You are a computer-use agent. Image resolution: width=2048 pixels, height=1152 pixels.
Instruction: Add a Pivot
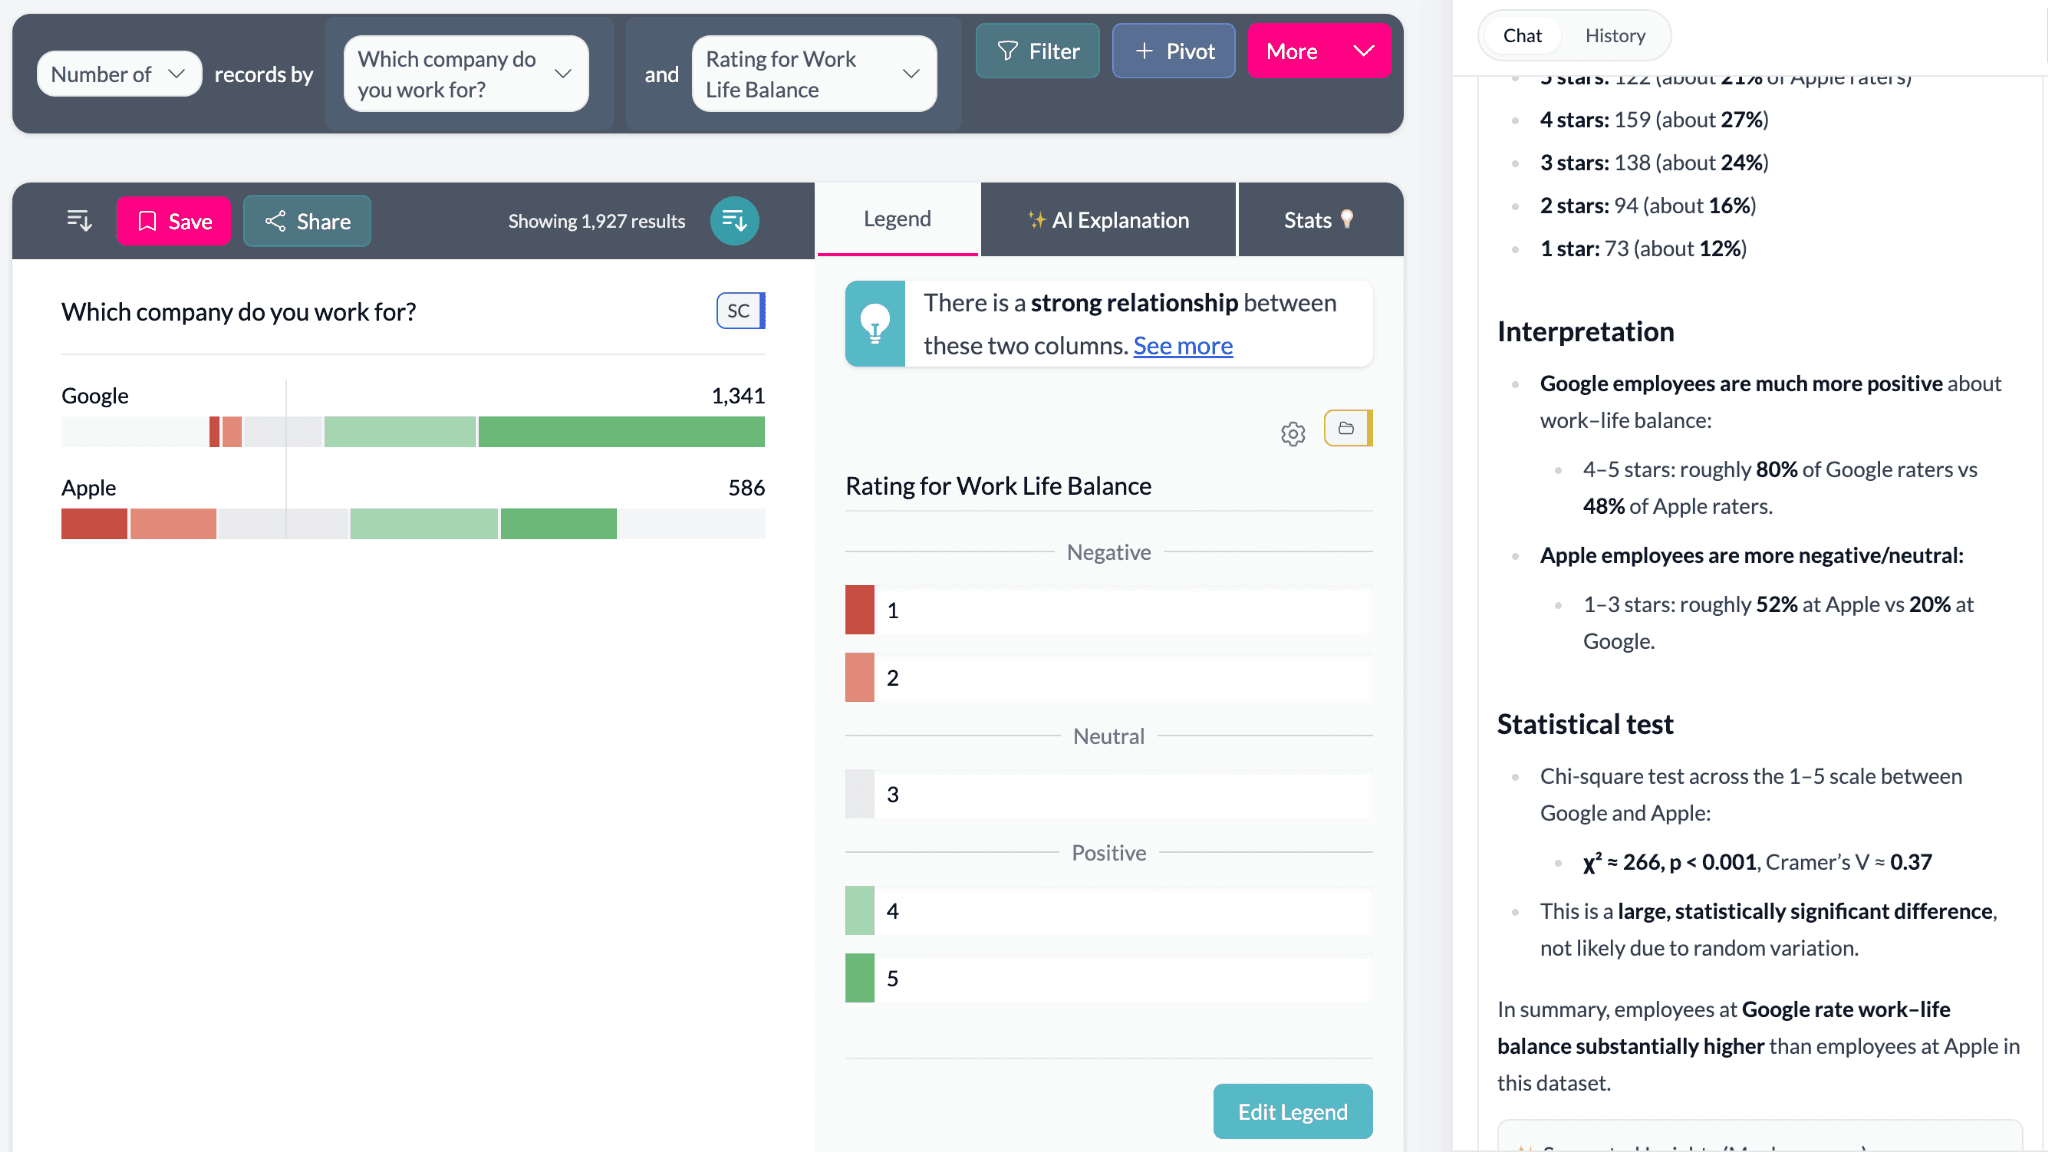tap(1174, 51)
